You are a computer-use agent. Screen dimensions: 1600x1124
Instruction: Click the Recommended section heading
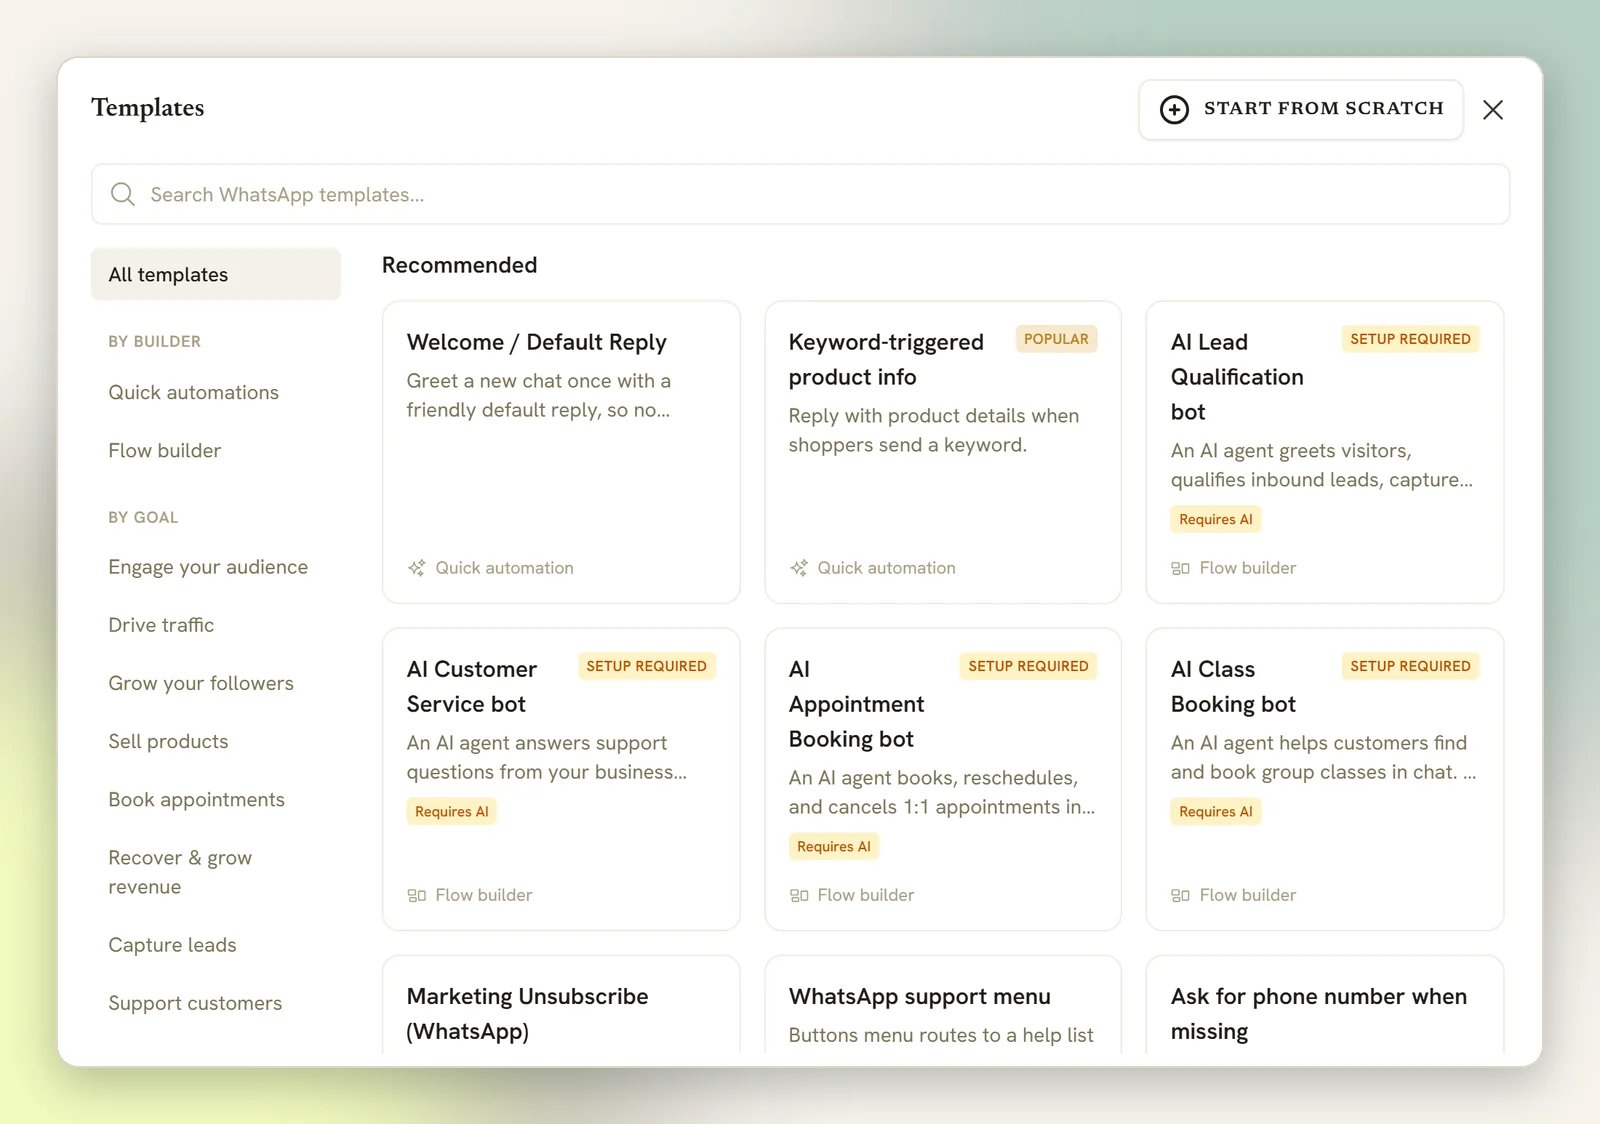click(460, 265)
